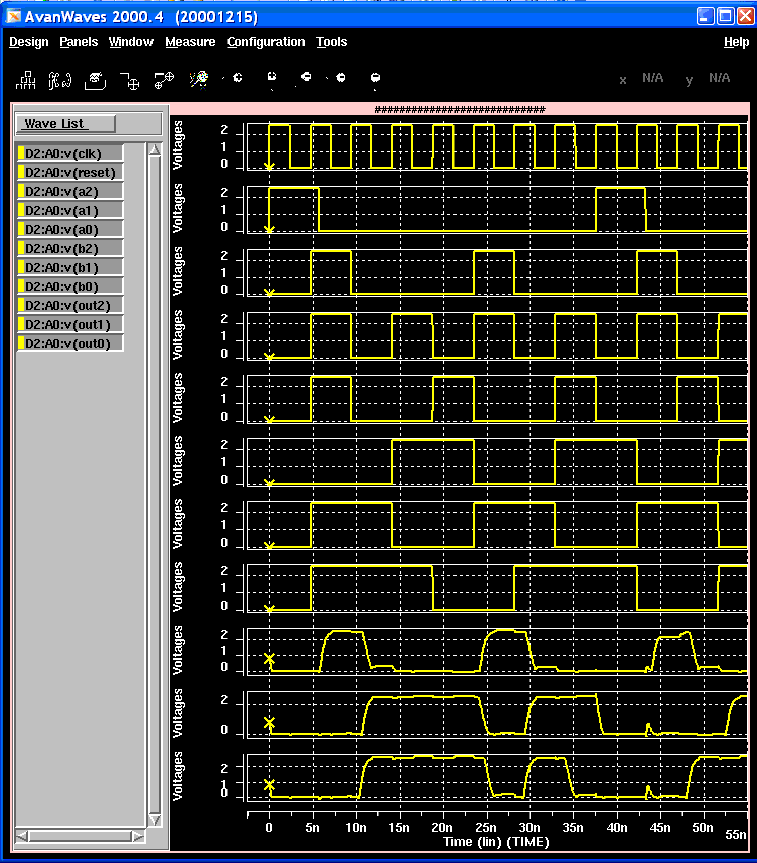The image size is (757, 863).
Task: Click the pink panel title bar with hash marks
Action: [x=460, y=109]
